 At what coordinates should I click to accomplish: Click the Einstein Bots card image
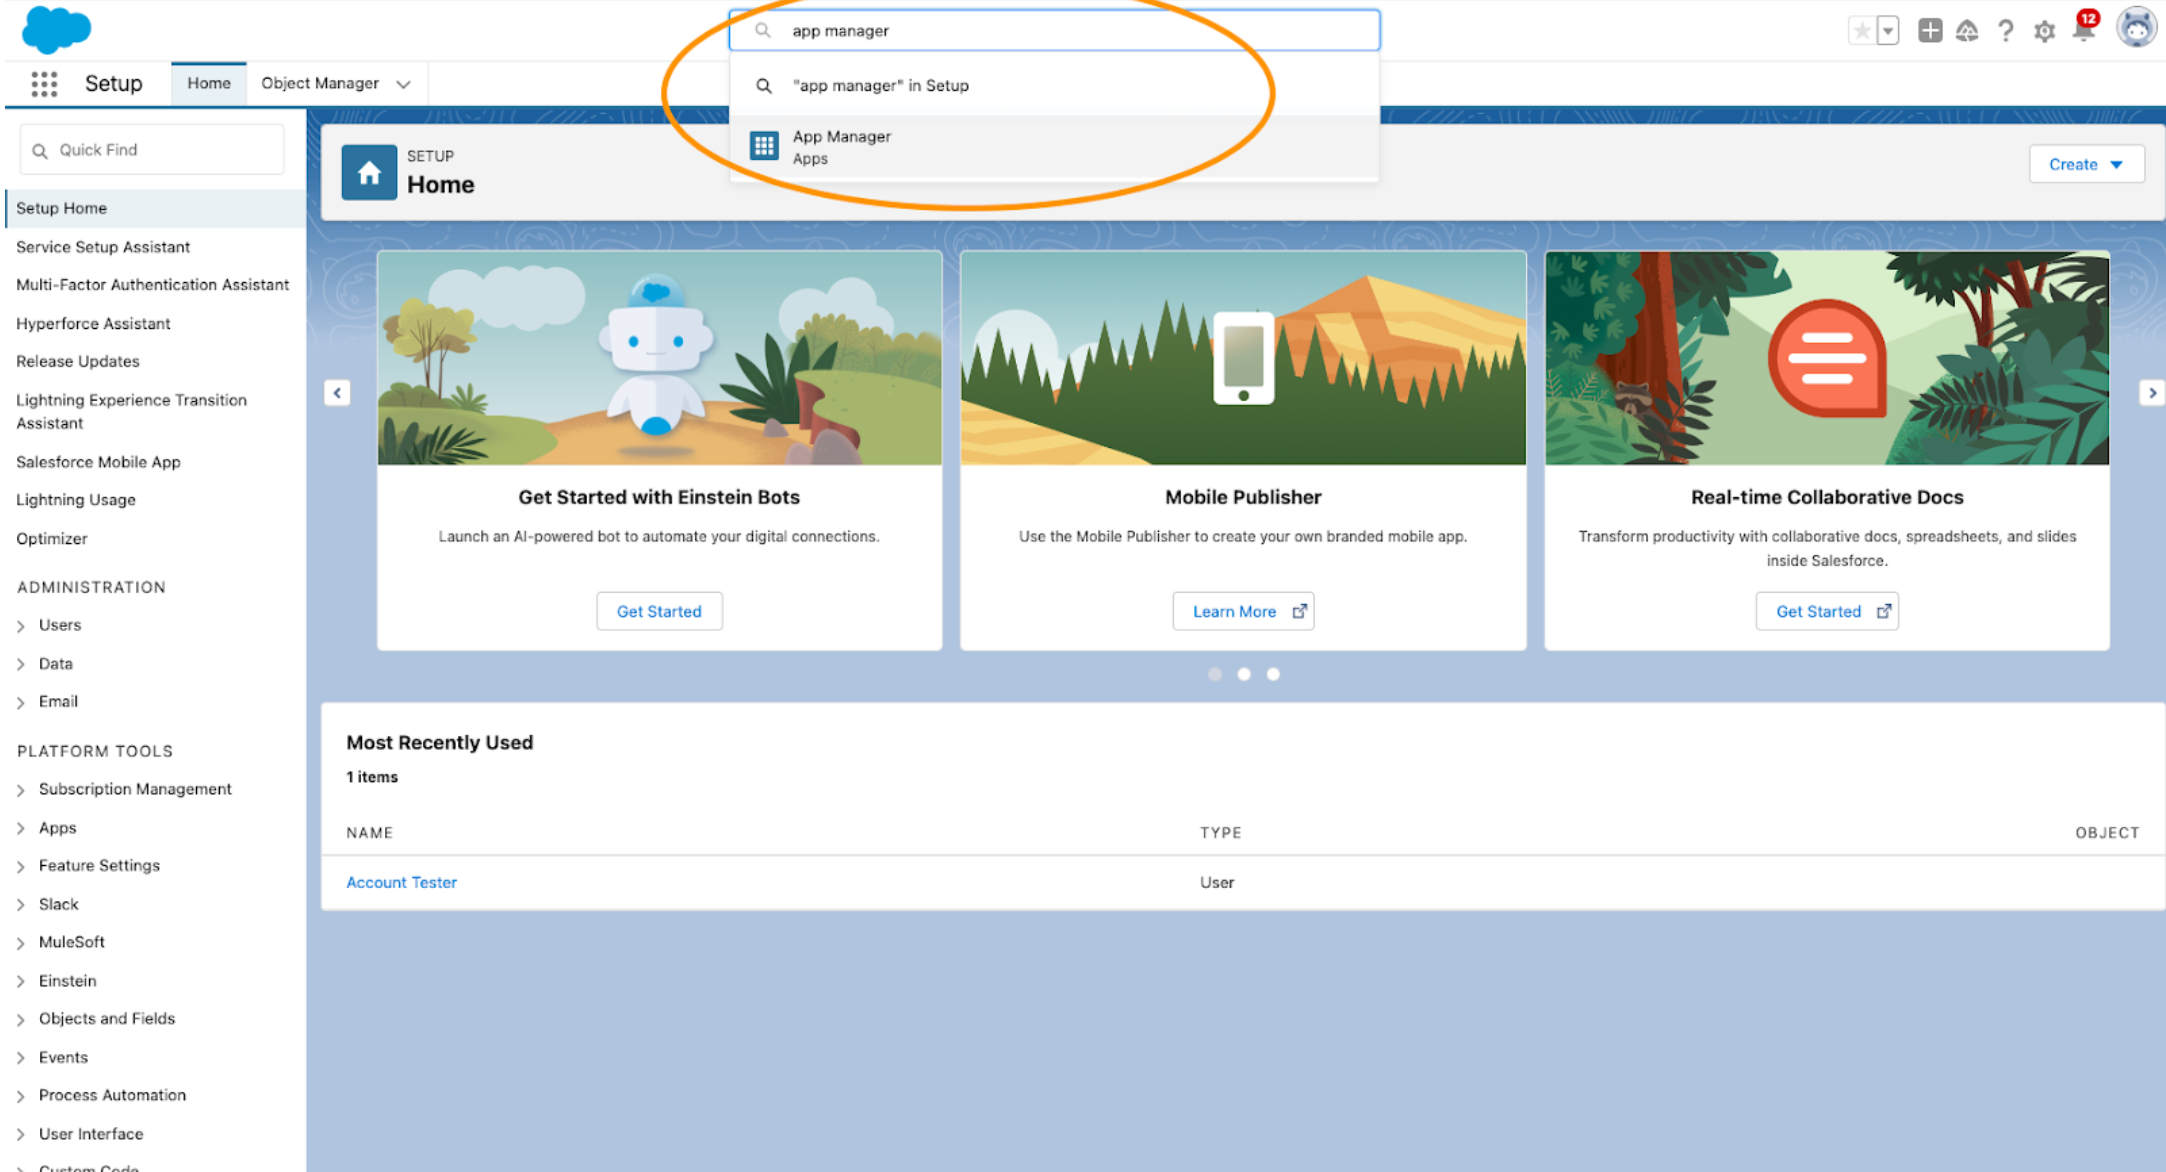pyautogui.click(x=659, y=358)
